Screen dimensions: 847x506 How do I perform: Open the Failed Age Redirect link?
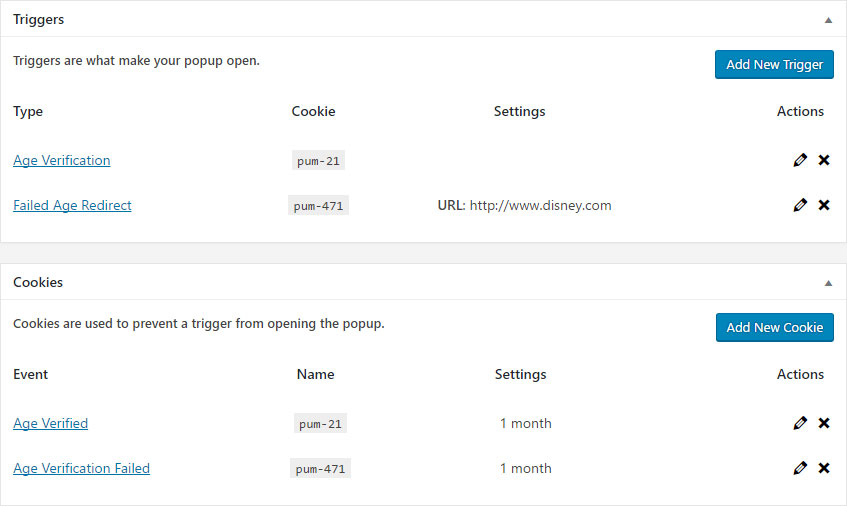[72, 205]
